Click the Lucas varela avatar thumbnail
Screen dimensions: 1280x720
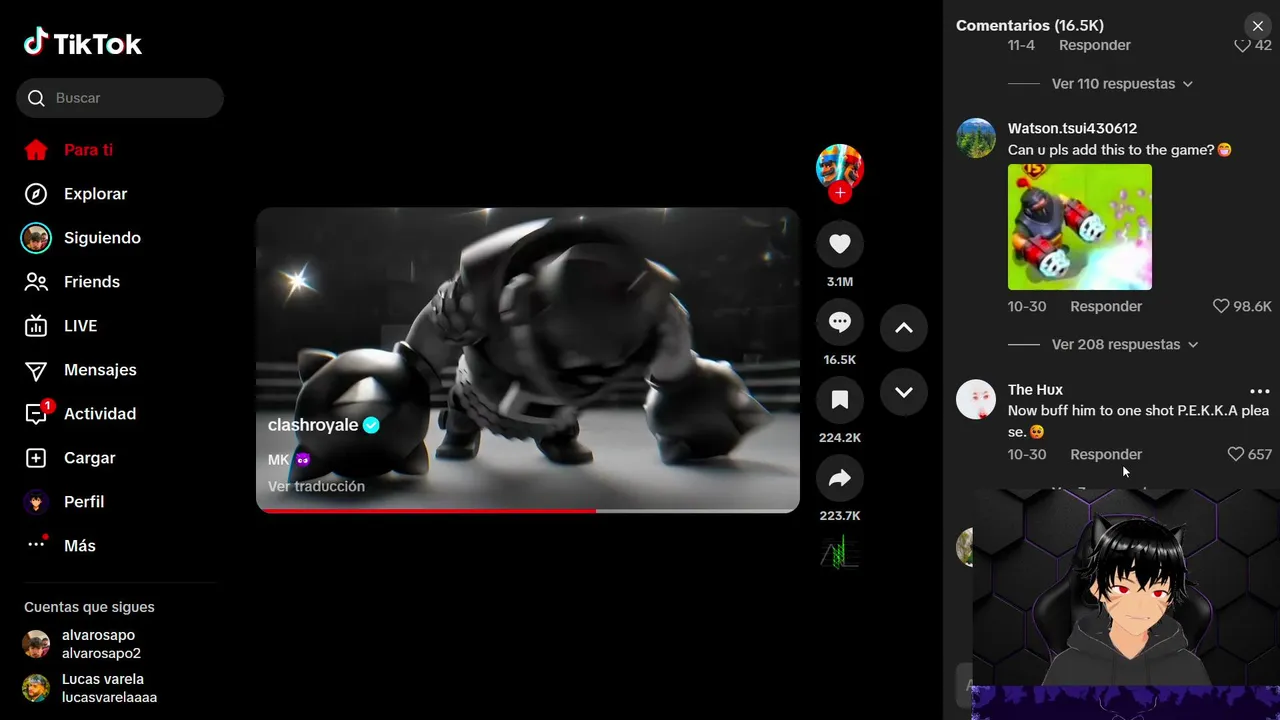pyautogui.click(x=36, y=688)
